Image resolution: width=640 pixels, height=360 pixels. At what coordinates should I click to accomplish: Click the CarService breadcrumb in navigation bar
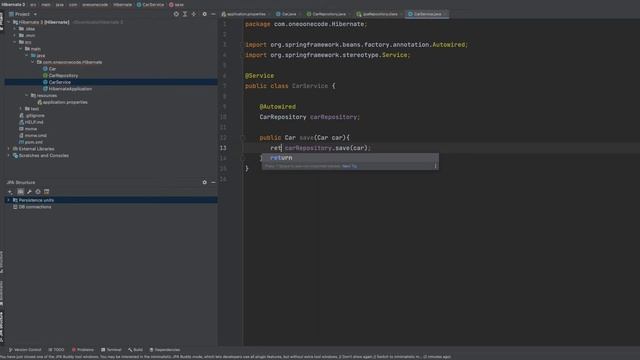coord(150,4)
